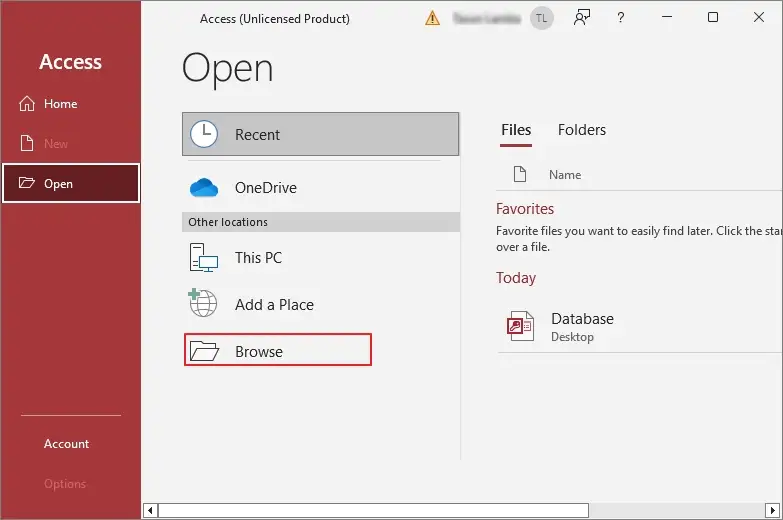
Task: Choose Add a Place
Action: click(x=320, y=305)
